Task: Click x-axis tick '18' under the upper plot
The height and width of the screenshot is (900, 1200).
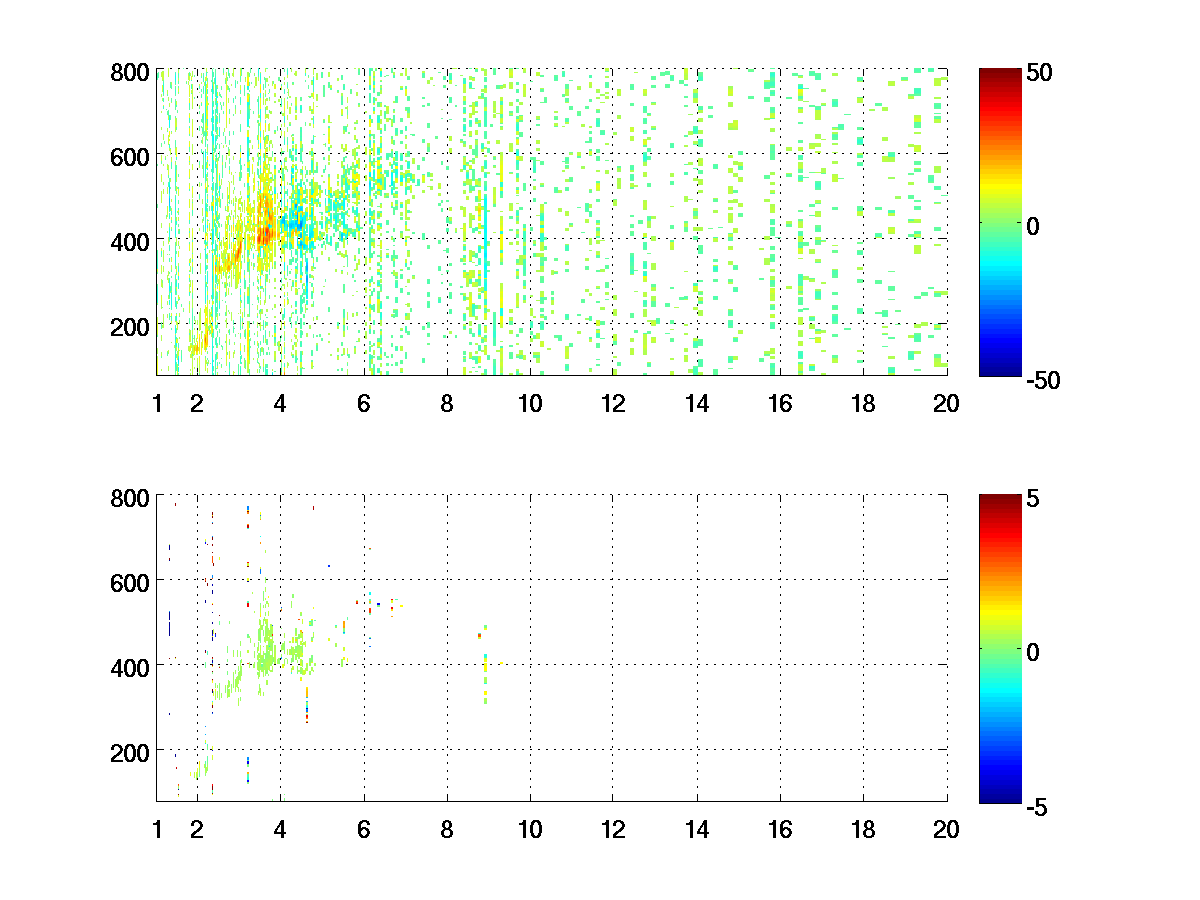Action: (863, 404)
